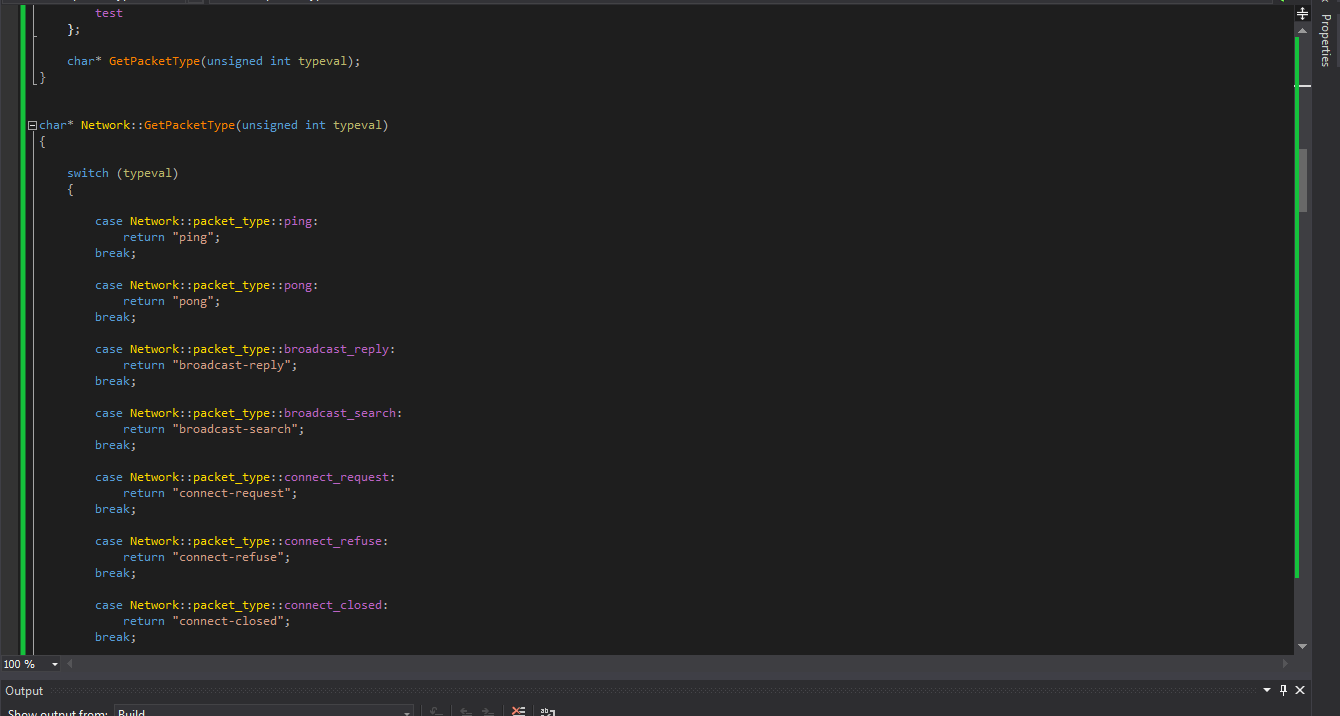Click the line return "connect-closed";
Viewport: 1340px width, 716px height.
207,621
